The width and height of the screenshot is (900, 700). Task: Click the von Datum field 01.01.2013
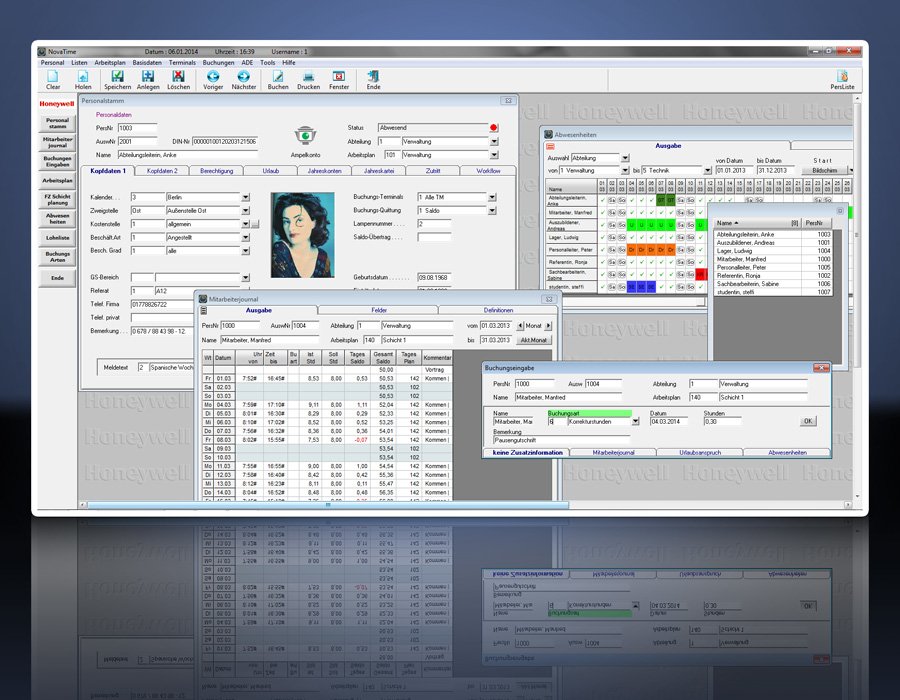734,170
